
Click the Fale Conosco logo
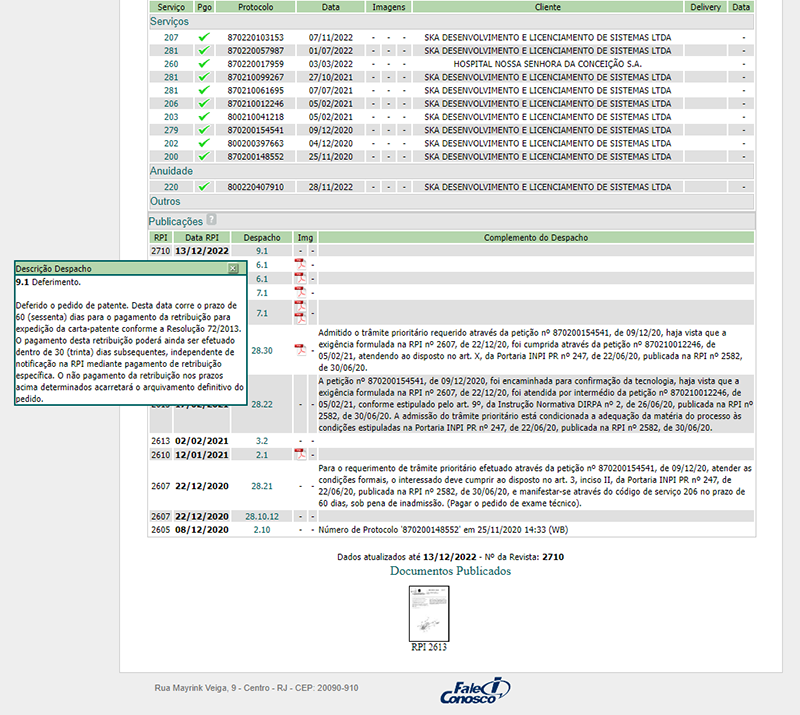click(475, 691)
